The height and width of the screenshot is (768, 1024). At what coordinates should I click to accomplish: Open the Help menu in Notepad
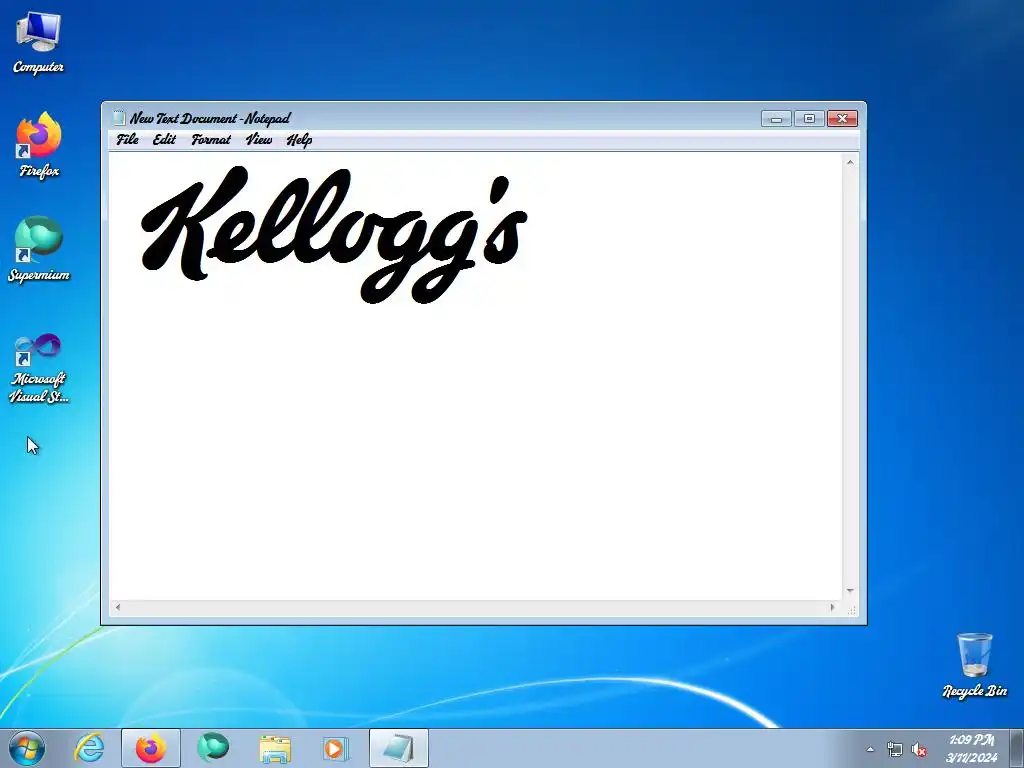[299, 140]
